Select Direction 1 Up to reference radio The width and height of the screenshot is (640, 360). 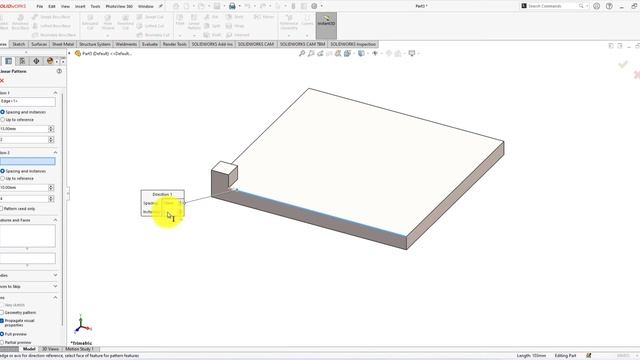2,120
